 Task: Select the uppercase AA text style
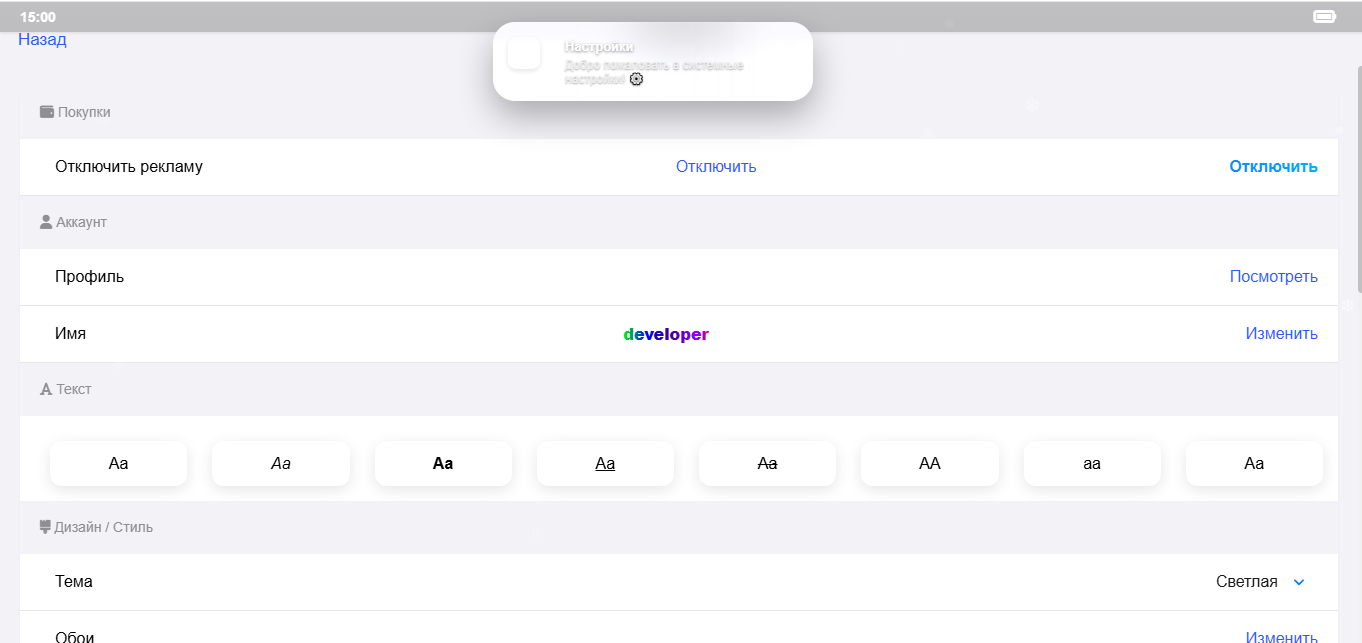click(x=930, y=463)
